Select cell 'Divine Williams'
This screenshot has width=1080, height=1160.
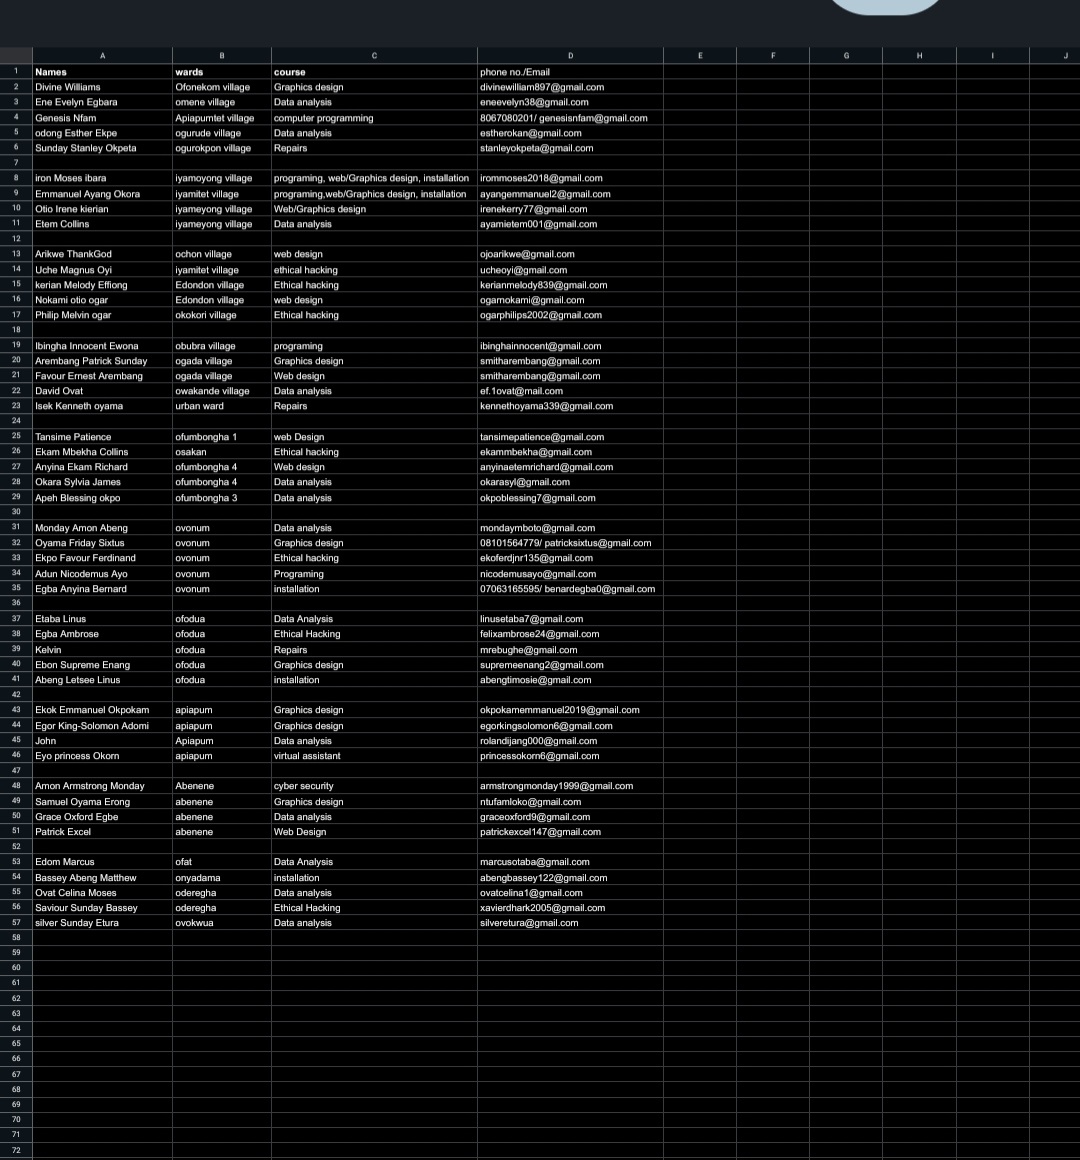pos(102,87)
